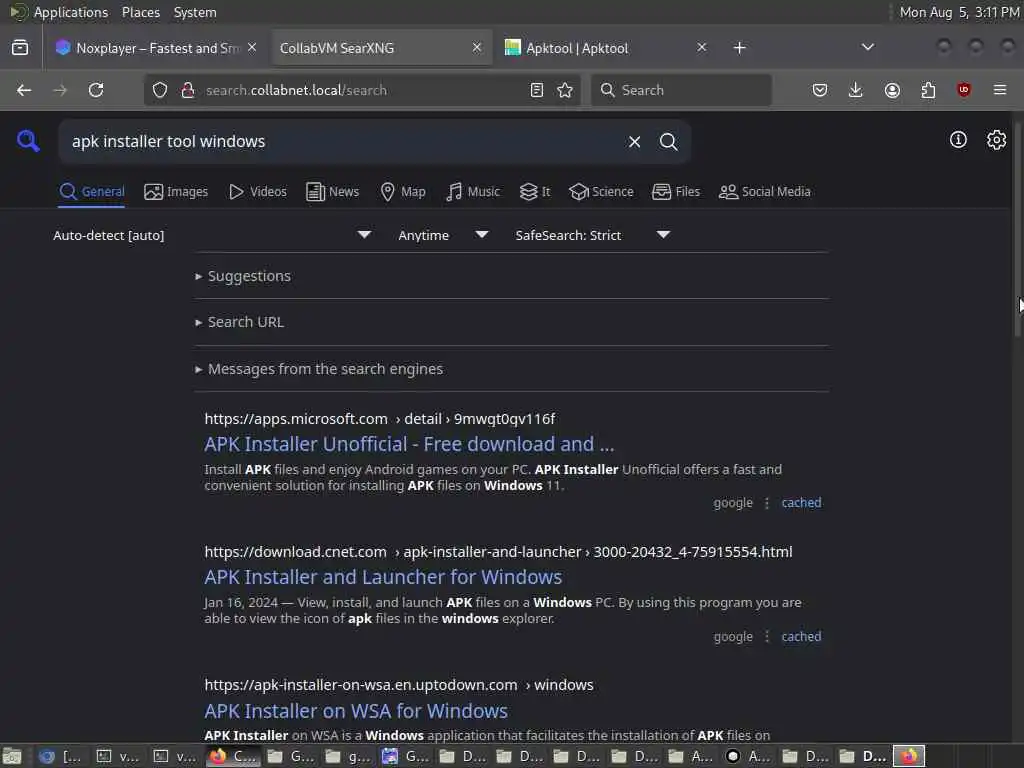Image resolution: width=1024 pixels, height=768 pixels.
Task: Open the SearXNG about info icon
Action: point(958,140)
